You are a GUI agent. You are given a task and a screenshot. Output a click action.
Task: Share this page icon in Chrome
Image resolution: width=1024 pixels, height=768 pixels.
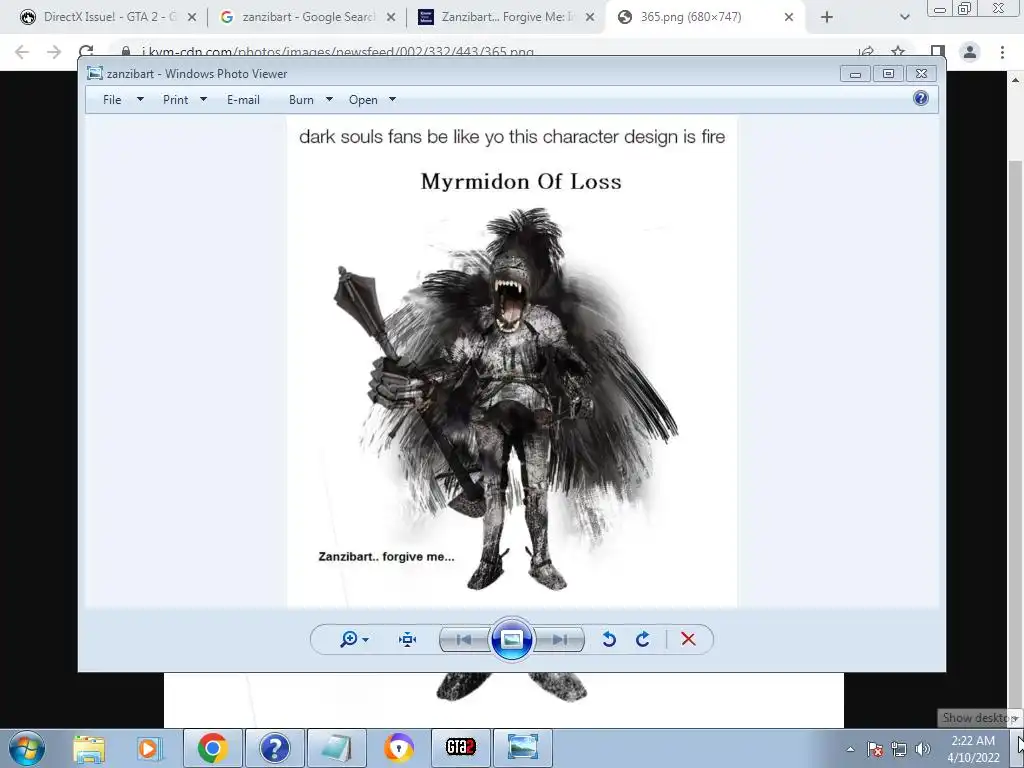coord(866,52)
